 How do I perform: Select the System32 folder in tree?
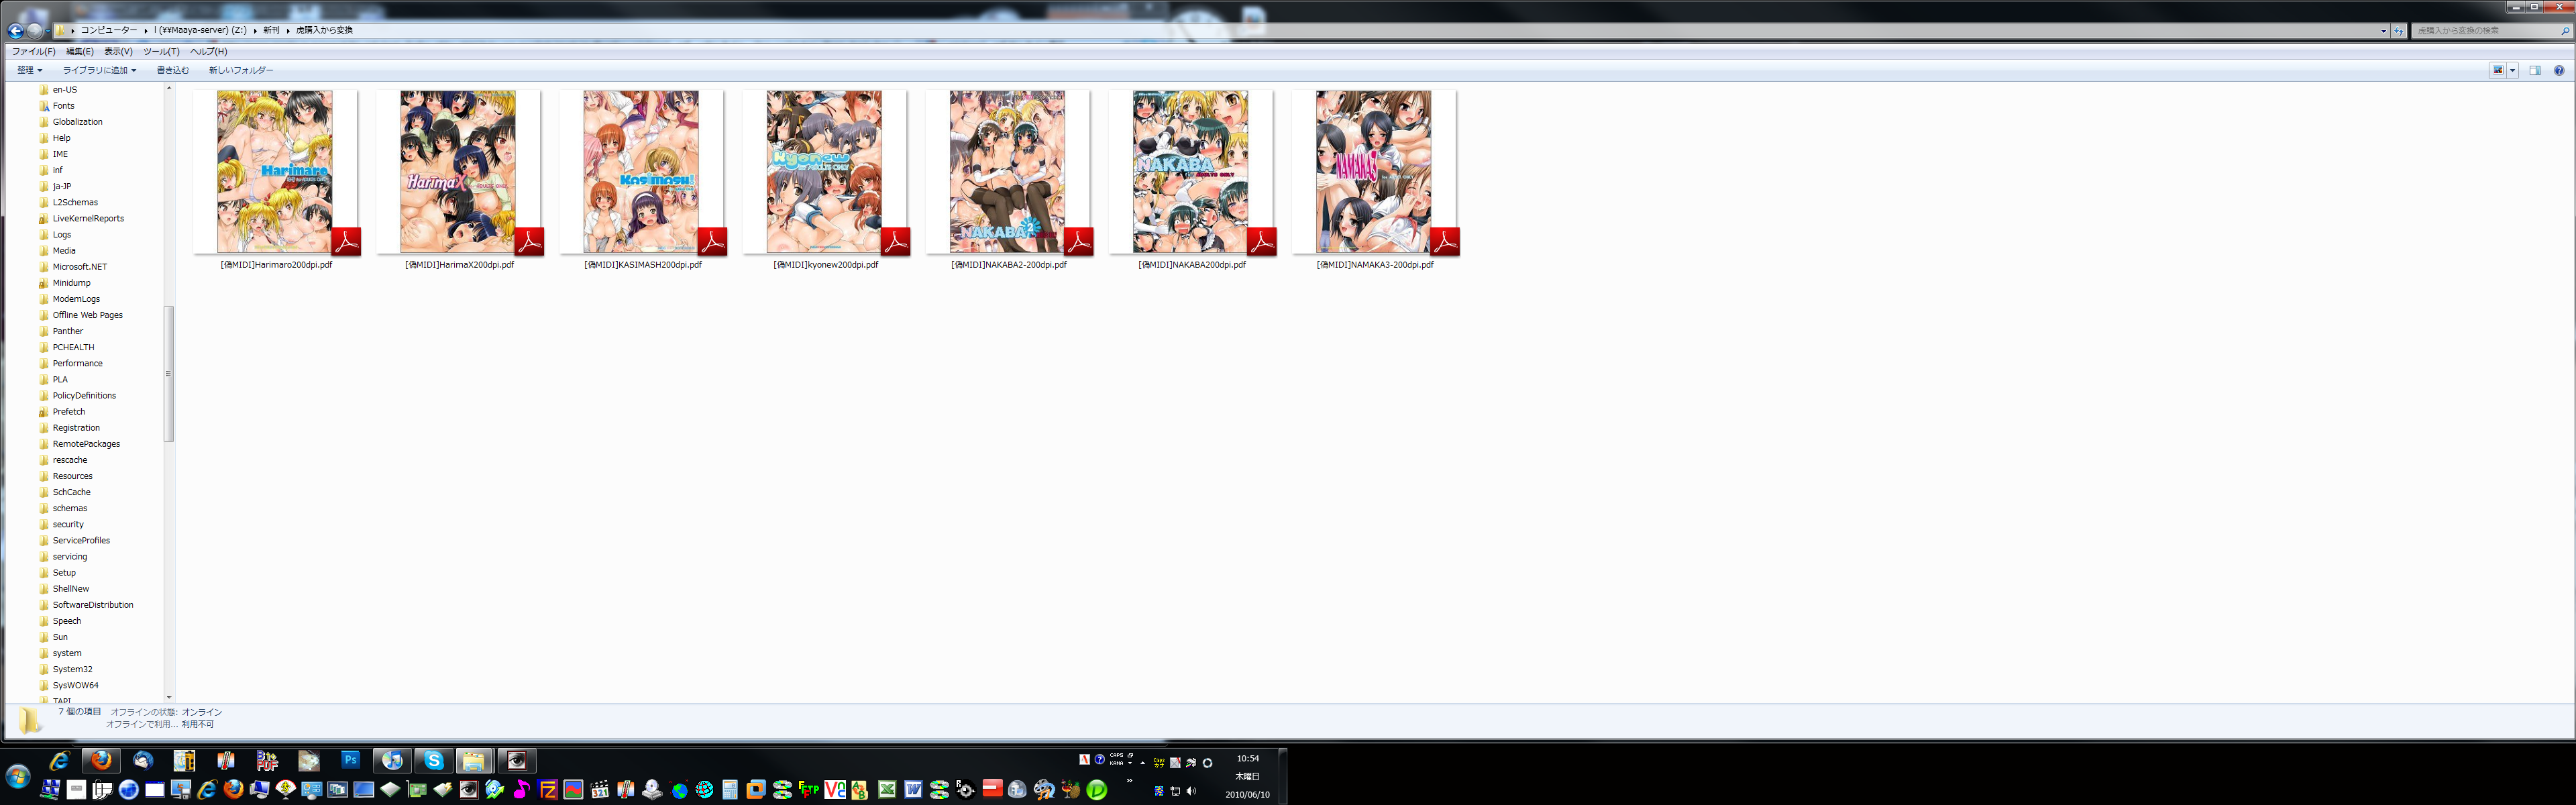[72, 669]
